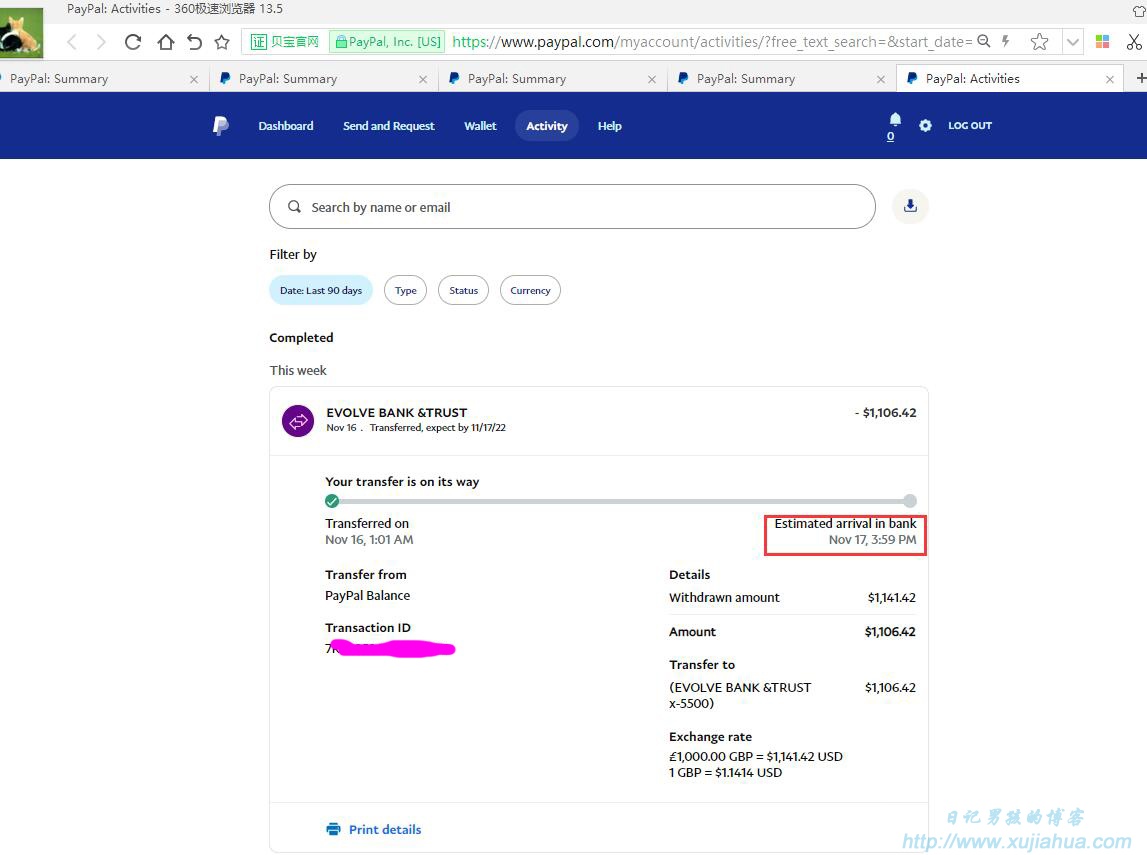Click the PayPal logo in the navigation bar
Image resolution: width=1147 pixels, height=855 pixels.
220,126
